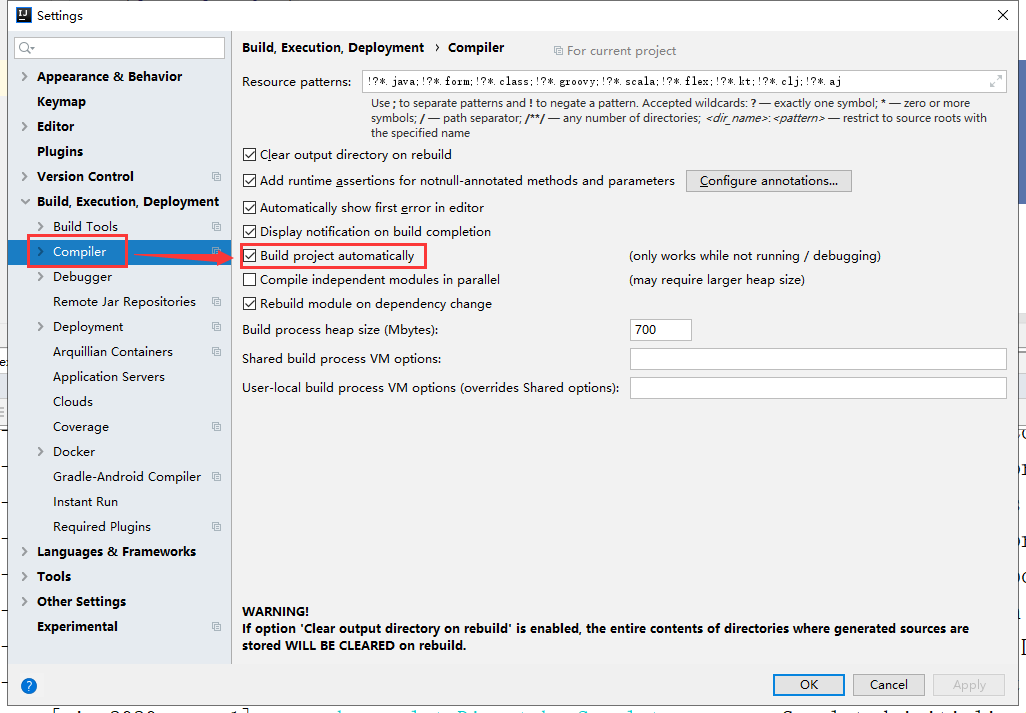Click Shared build process VM options field
Screen dimensions: 1026x713
[818, 359]
